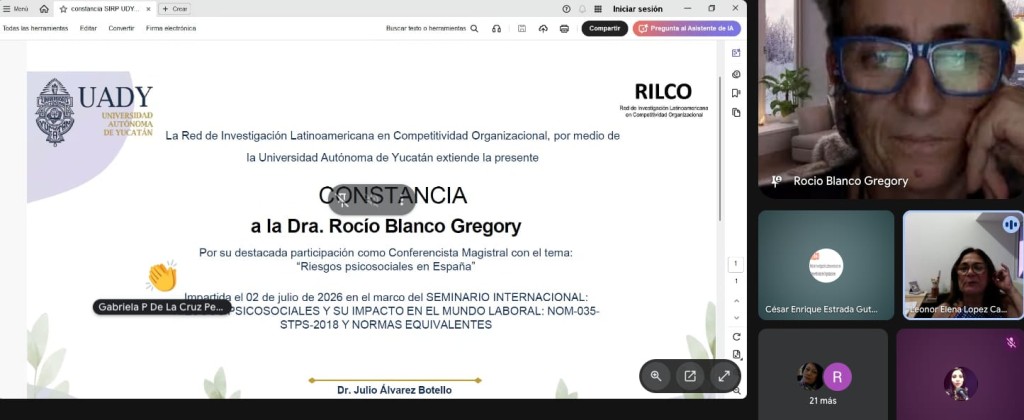Open the notifications bell icon

pos(583,9)
